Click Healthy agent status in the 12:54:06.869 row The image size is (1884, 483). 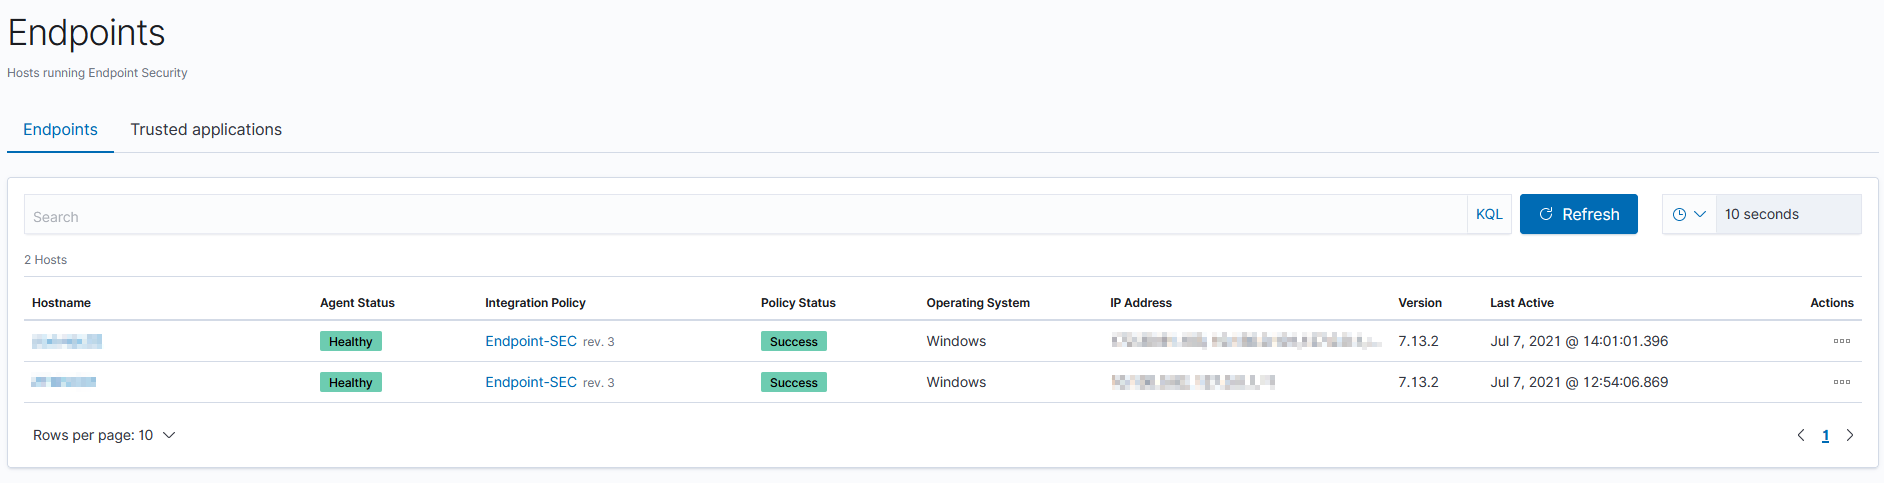pos(351,382)
